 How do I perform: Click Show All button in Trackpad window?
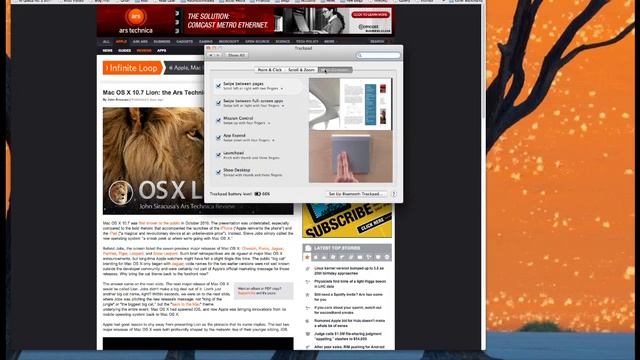point(236,55)
